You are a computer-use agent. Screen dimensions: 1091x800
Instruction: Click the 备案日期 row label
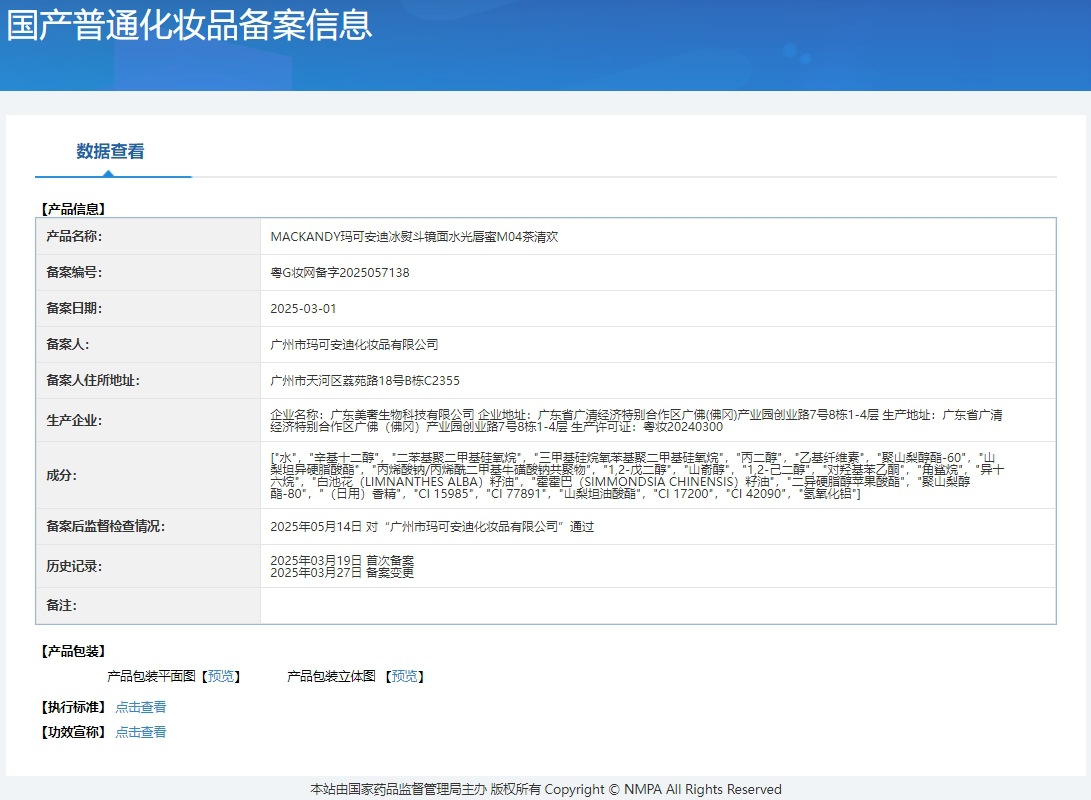(x=74, y=309)
